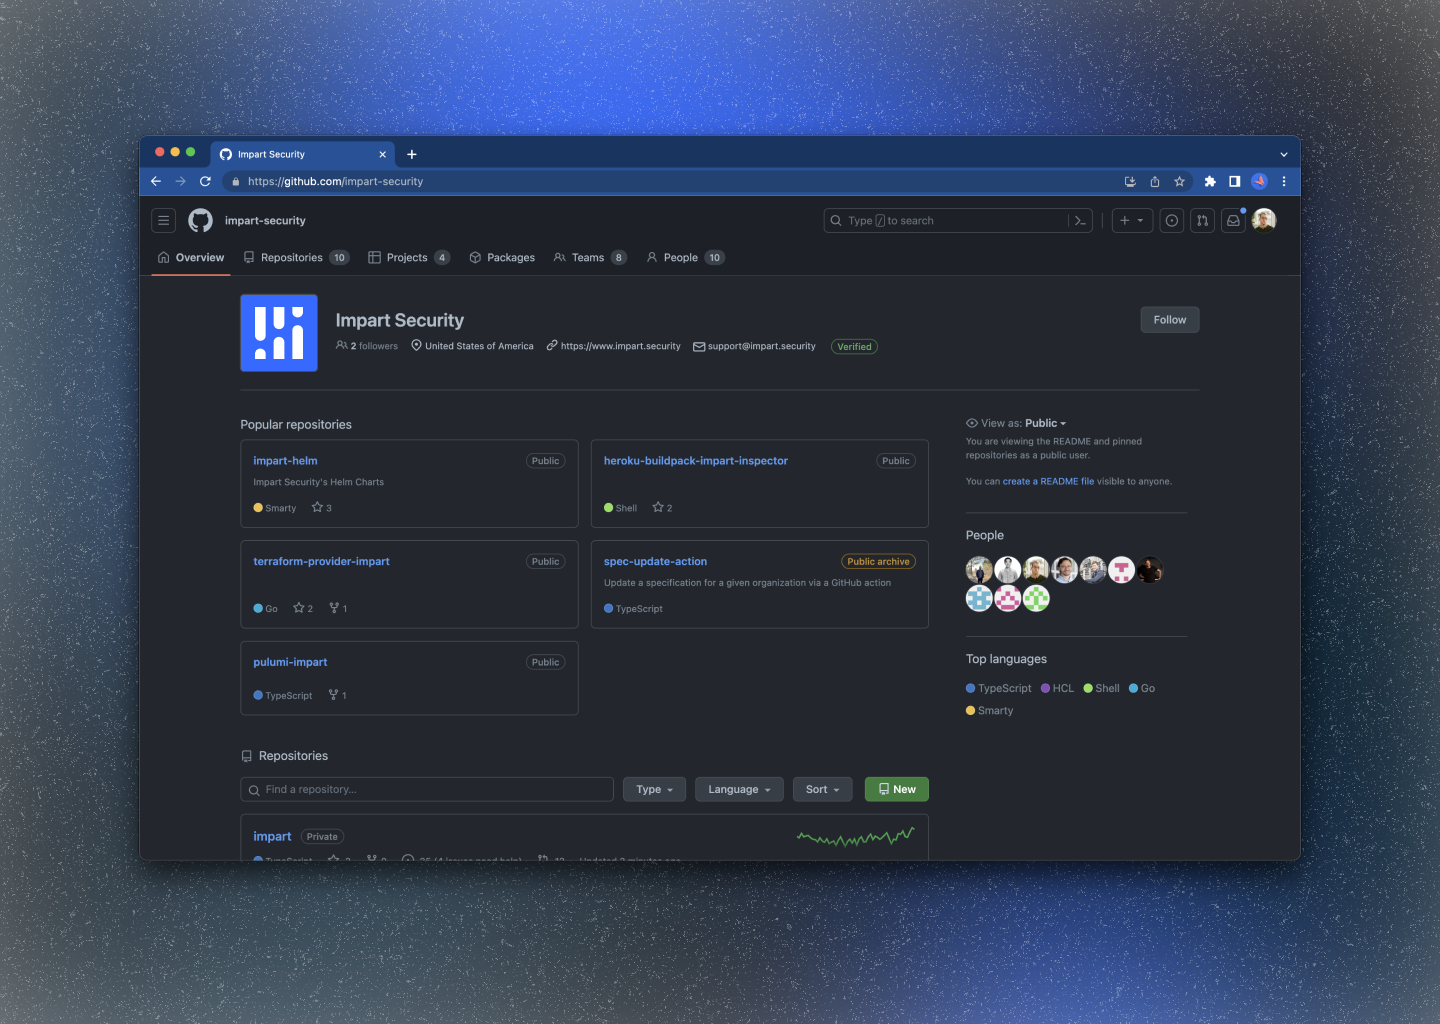Go back to the previous page
The height and width of the screenshot is (1024, 1440).
click(156, 182)
